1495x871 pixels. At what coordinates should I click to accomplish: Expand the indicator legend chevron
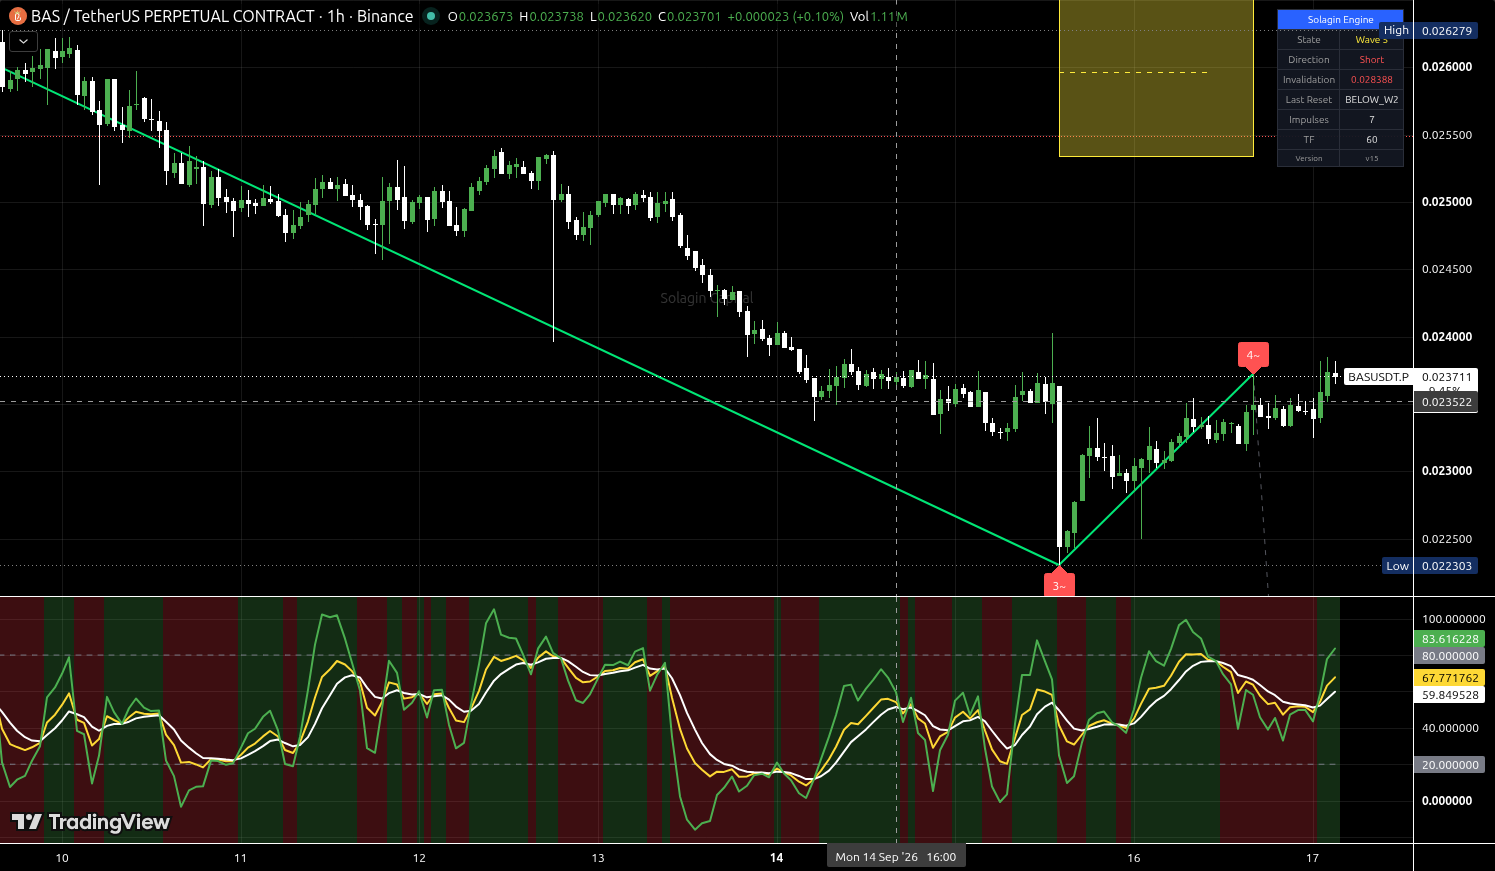click(22, 42)
